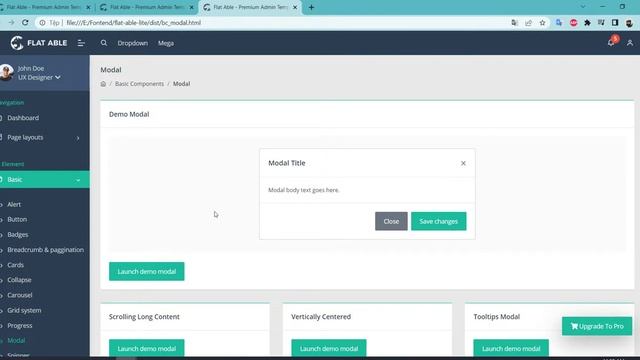Viewport: 640px width, 360px height.
Task: Close the first browser tab
Action: 88,7
